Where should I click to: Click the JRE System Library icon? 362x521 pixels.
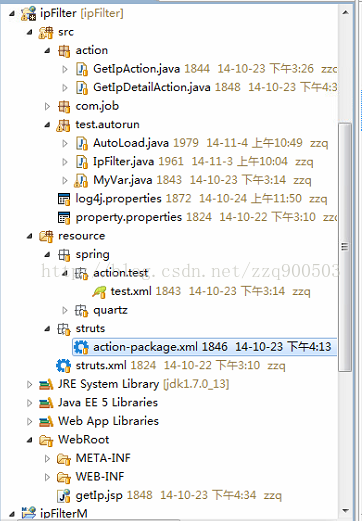(x=46, y=385)
